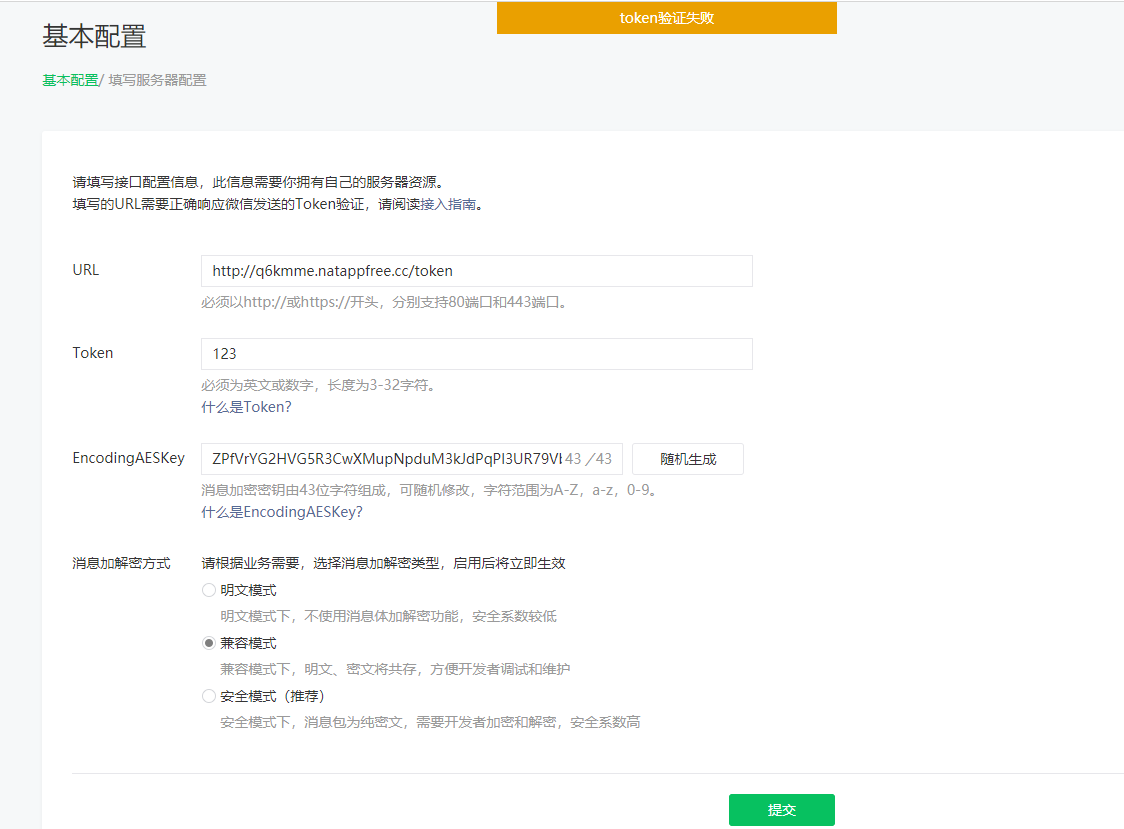
Task: Click the URL field label
Action: (x=86, y=270)
